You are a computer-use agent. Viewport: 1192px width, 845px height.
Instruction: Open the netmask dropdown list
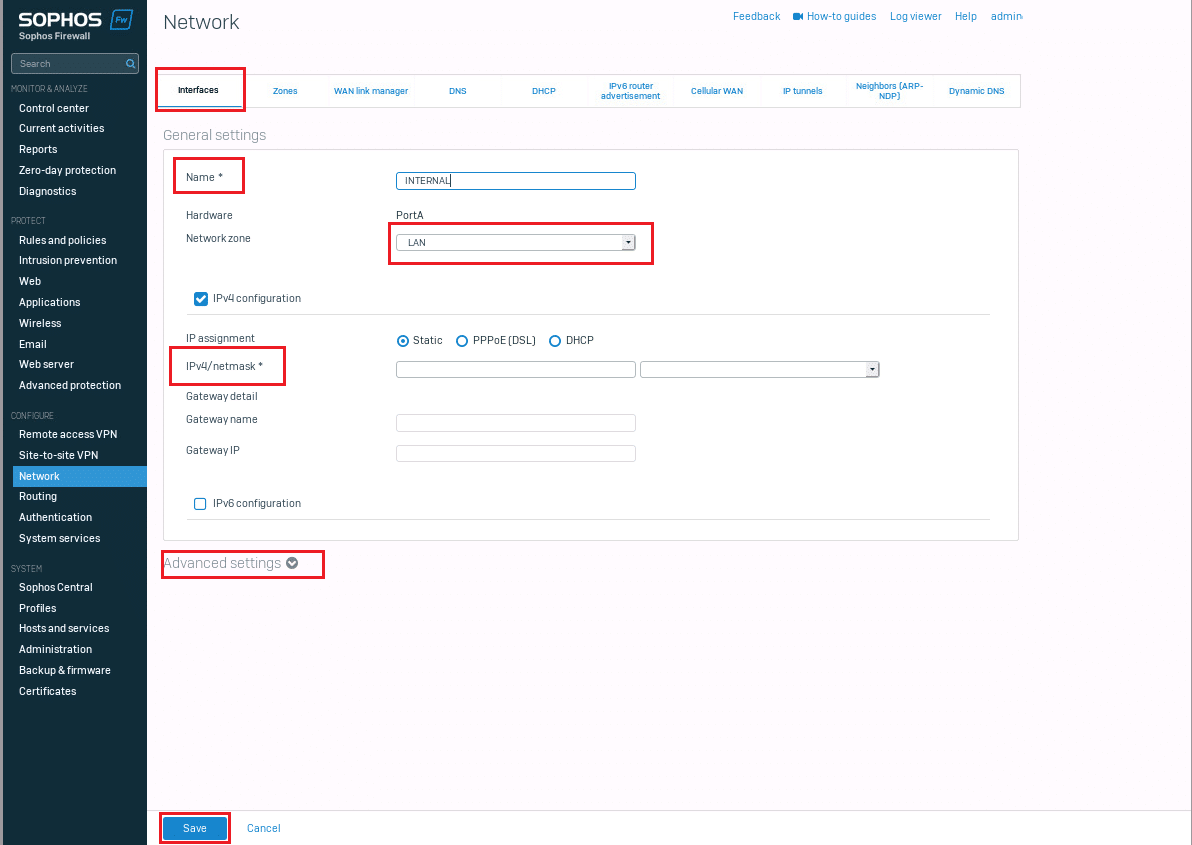point(759,370)
